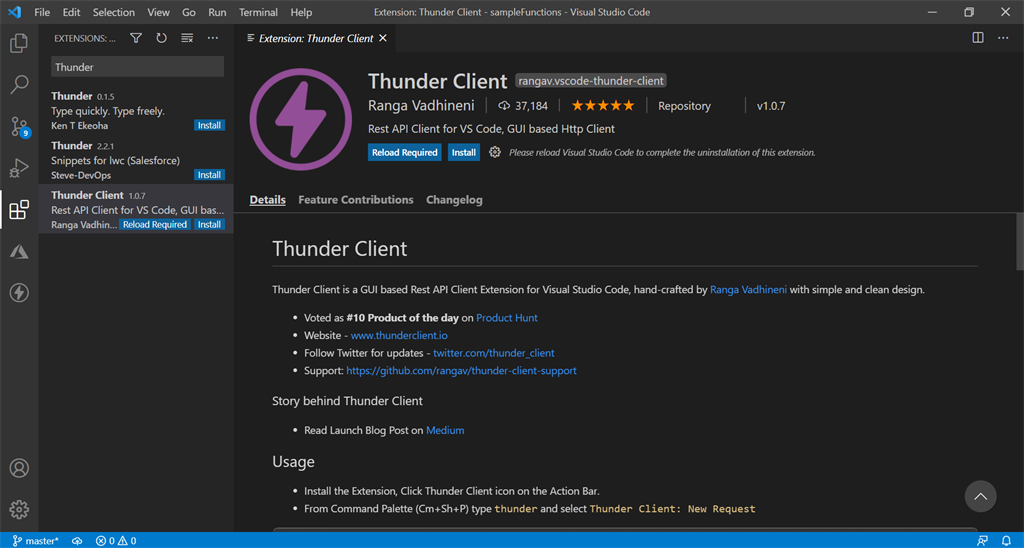1024x548 pixels.
Task: Open the Repository link
Action: click(x=684, y=106)
